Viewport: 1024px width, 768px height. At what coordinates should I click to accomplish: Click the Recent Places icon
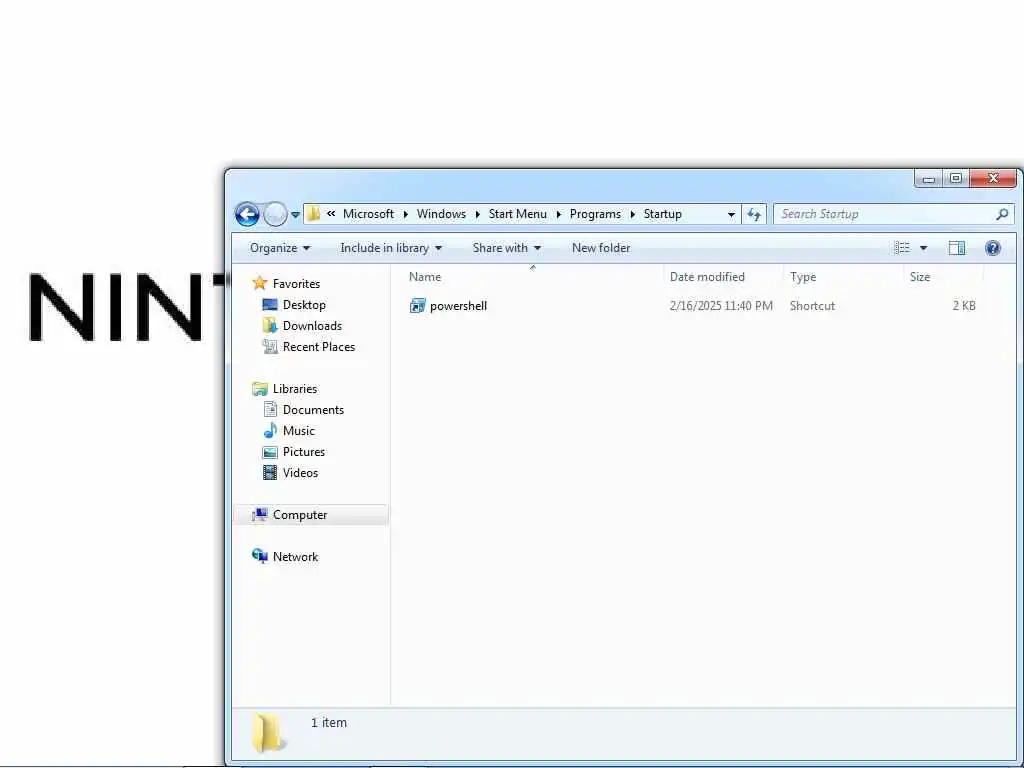270,347
